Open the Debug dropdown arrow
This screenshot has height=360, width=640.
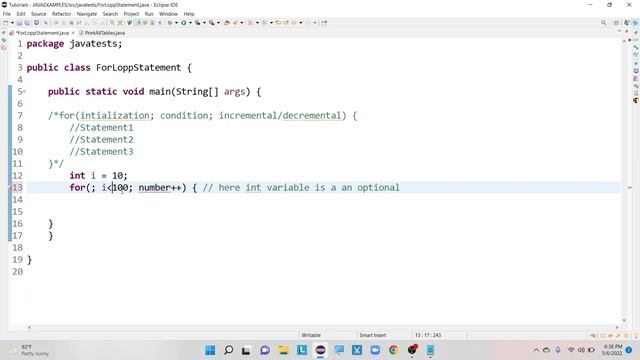click(176, 23)
